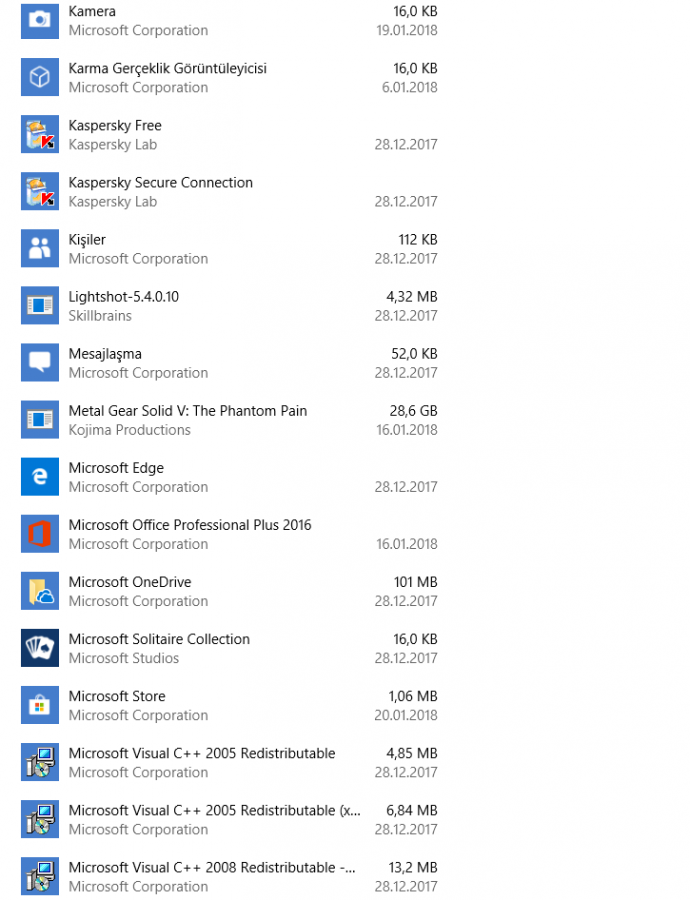Click the Karma Gerçeklik Görüntüleyicisi cube icon
The width and height of the screenshot is (690, 900).
coord(40,77)
